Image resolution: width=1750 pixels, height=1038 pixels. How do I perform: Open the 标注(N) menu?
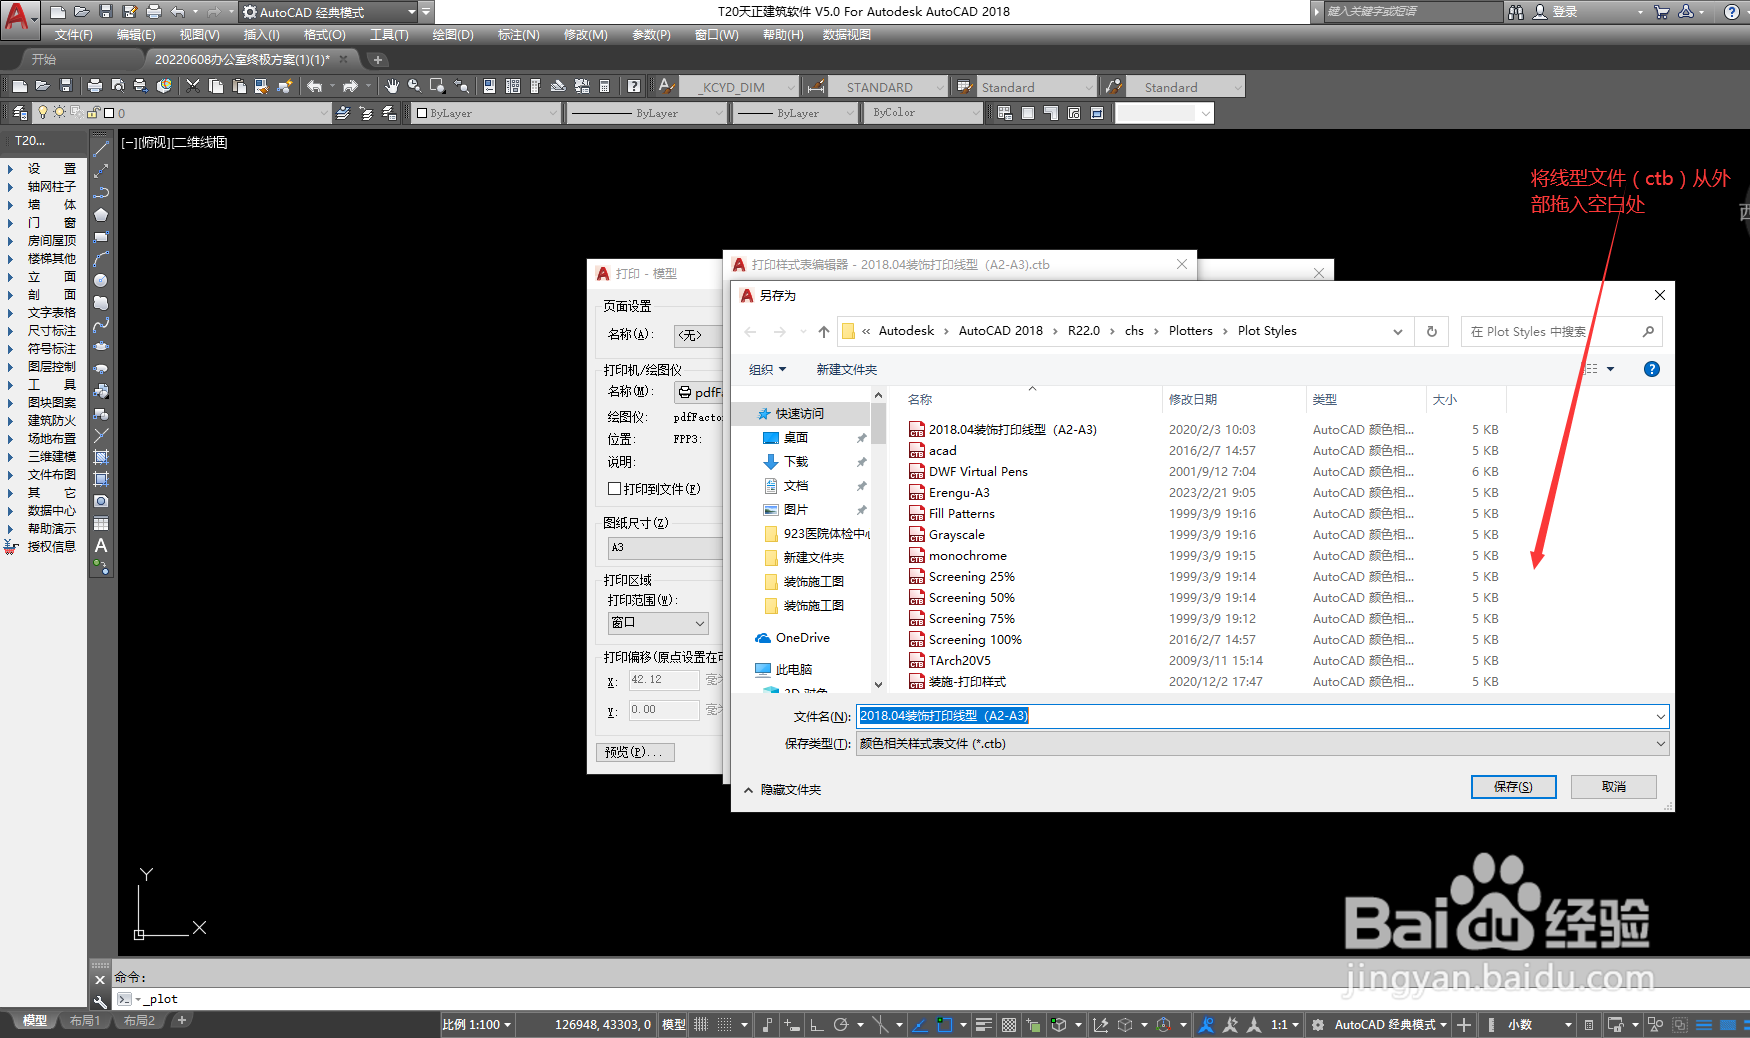tap(519, 35)
